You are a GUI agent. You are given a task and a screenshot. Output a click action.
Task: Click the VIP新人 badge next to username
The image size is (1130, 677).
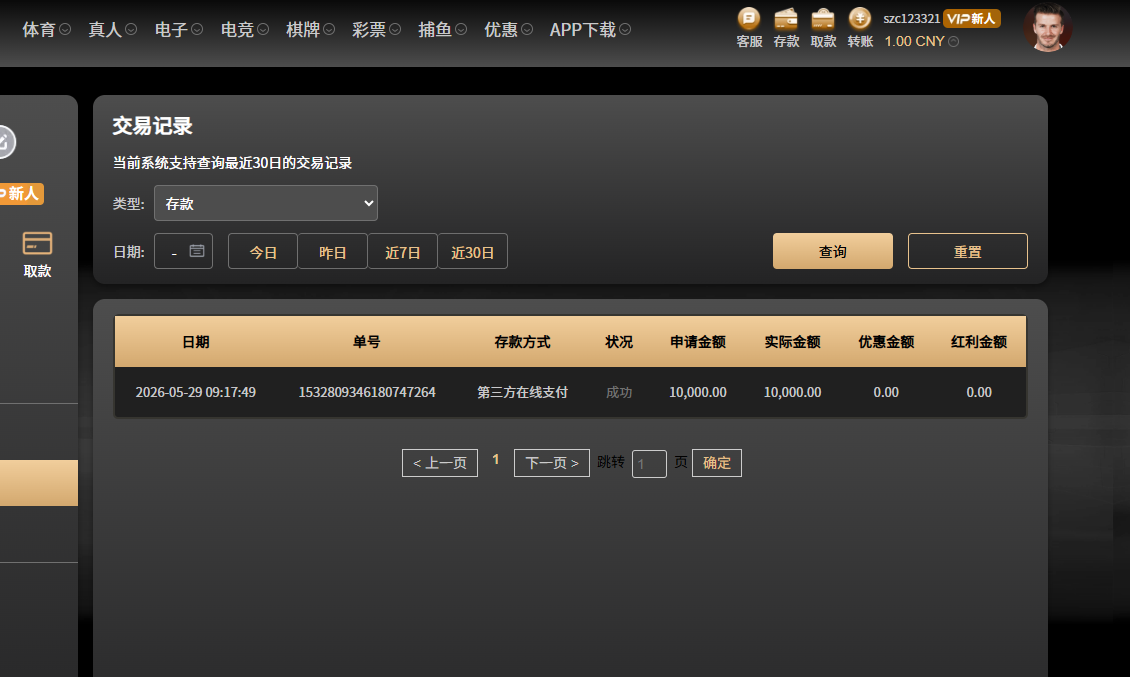971,19
